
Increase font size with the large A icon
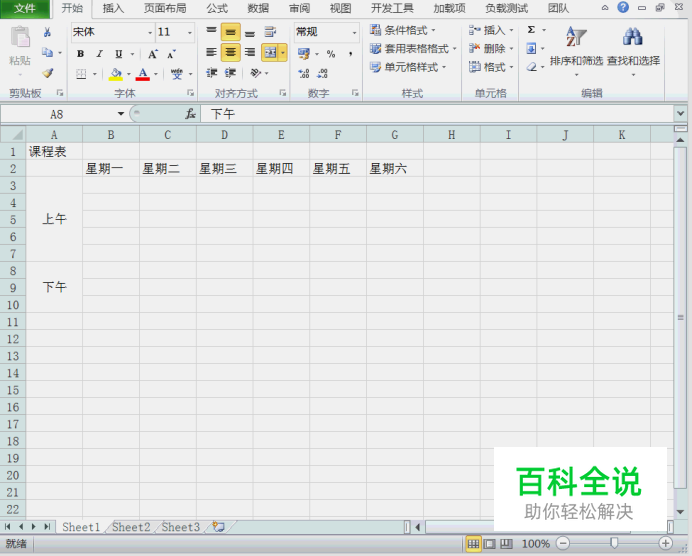pos(153,54)
